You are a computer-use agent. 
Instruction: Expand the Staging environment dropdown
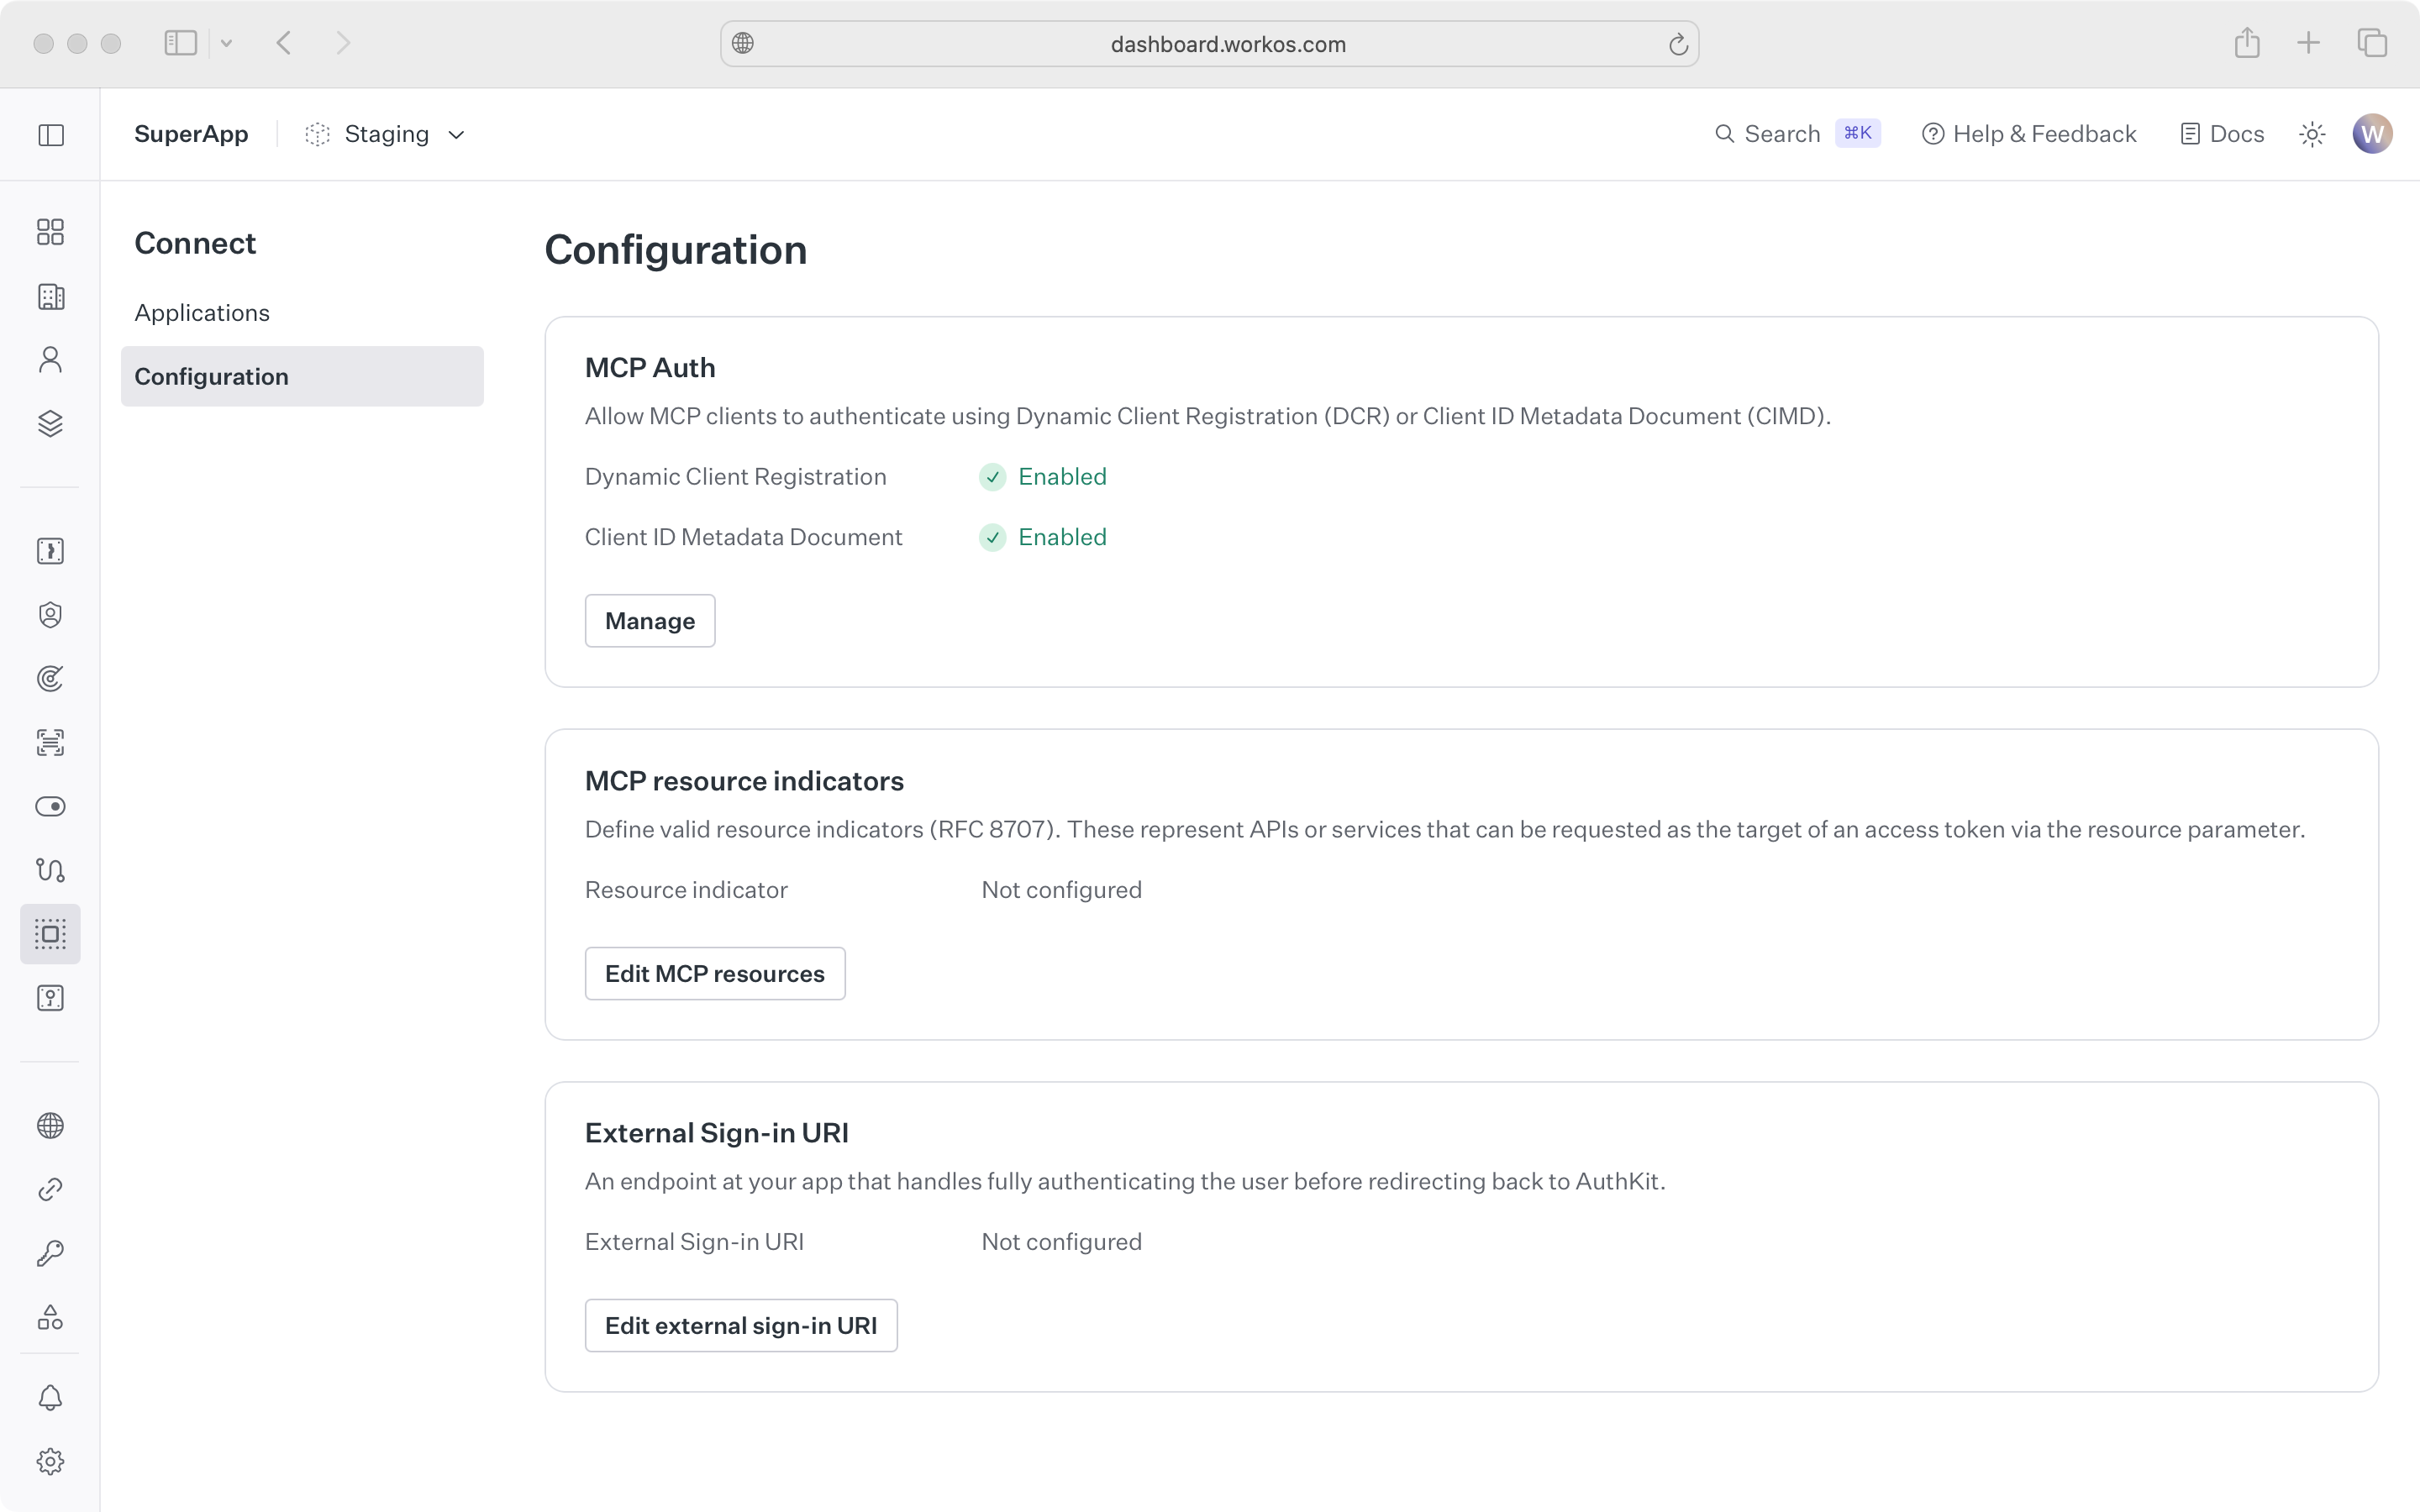click(x=386, y=134)
